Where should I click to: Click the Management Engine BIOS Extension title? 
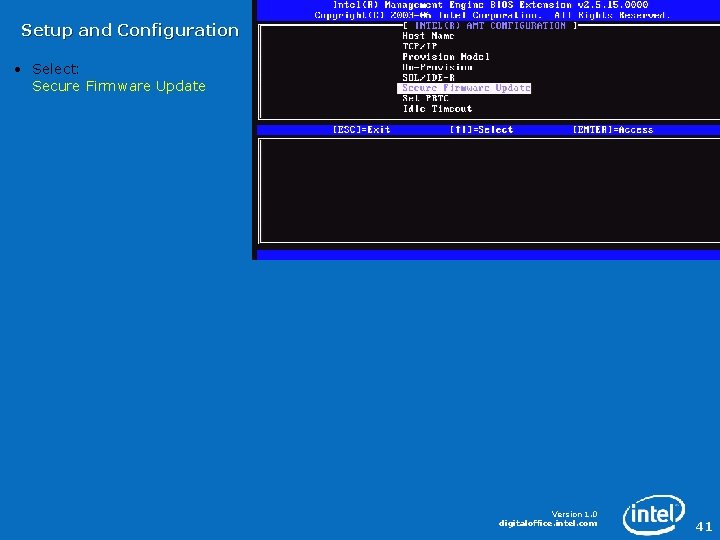pos(490,5)
